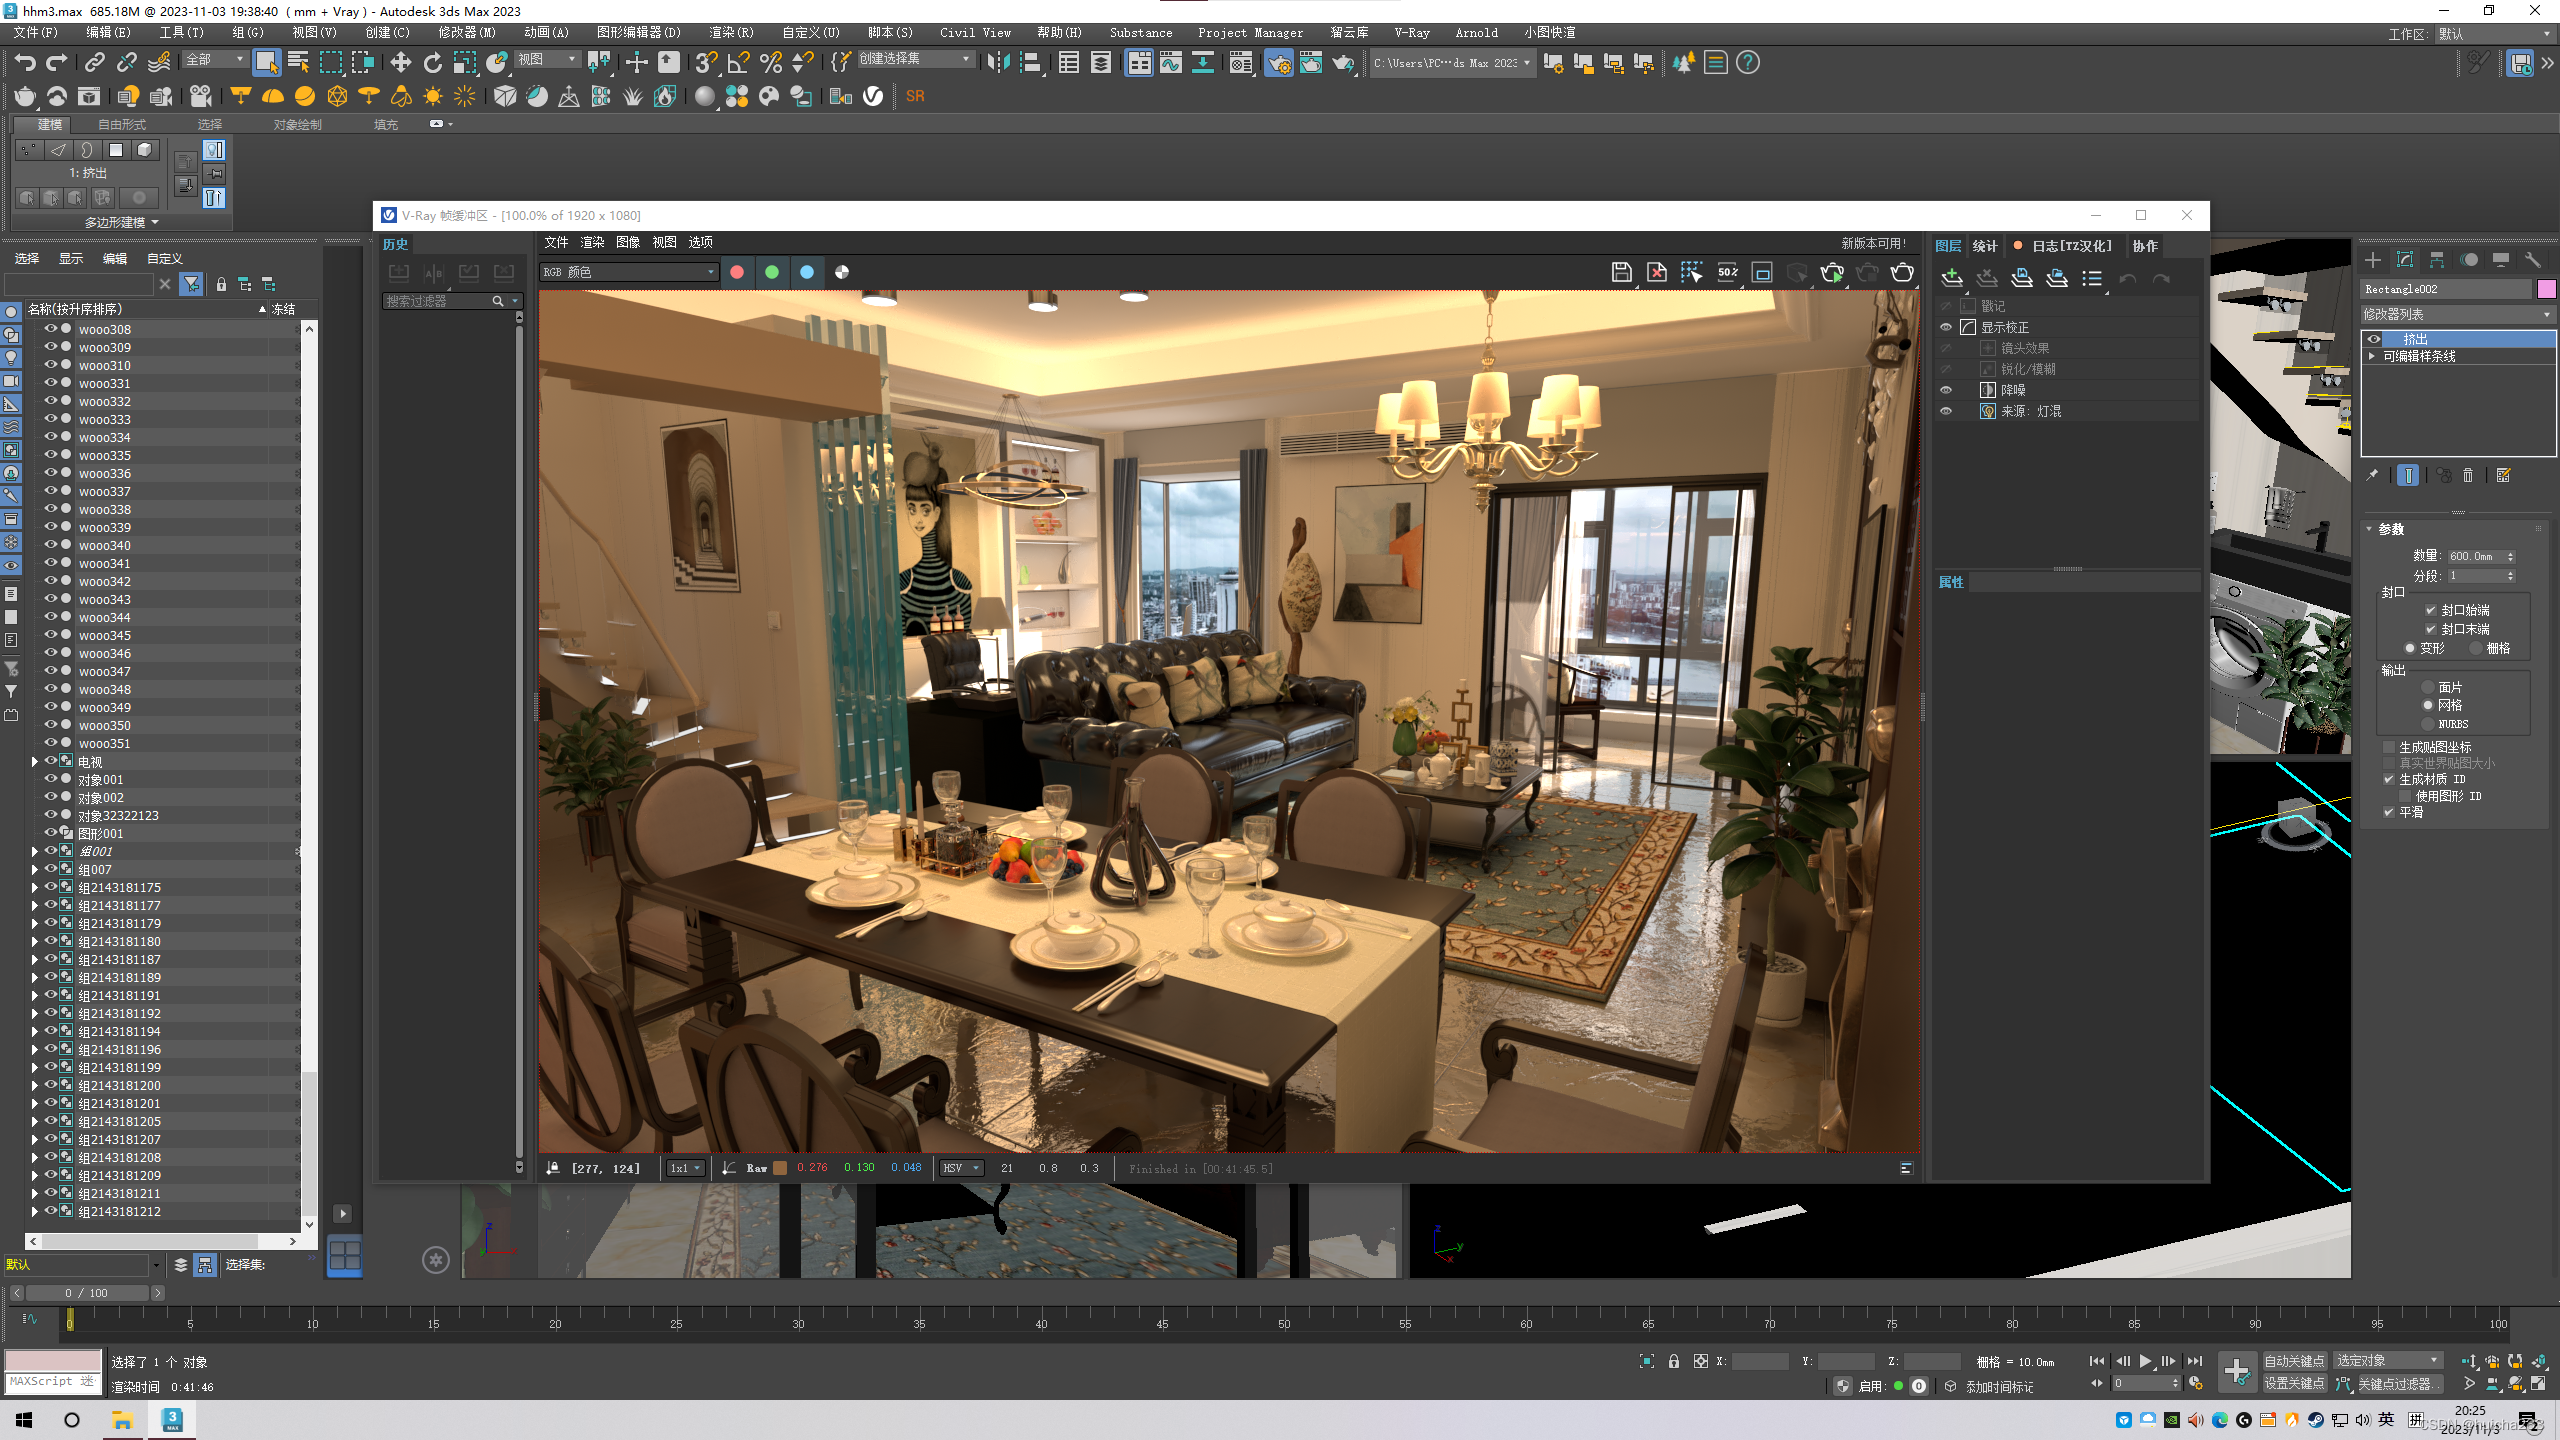2560x1440 pixels.
Task: Uncheck the 封口始端 checkbox
Action: point(2430,610)
